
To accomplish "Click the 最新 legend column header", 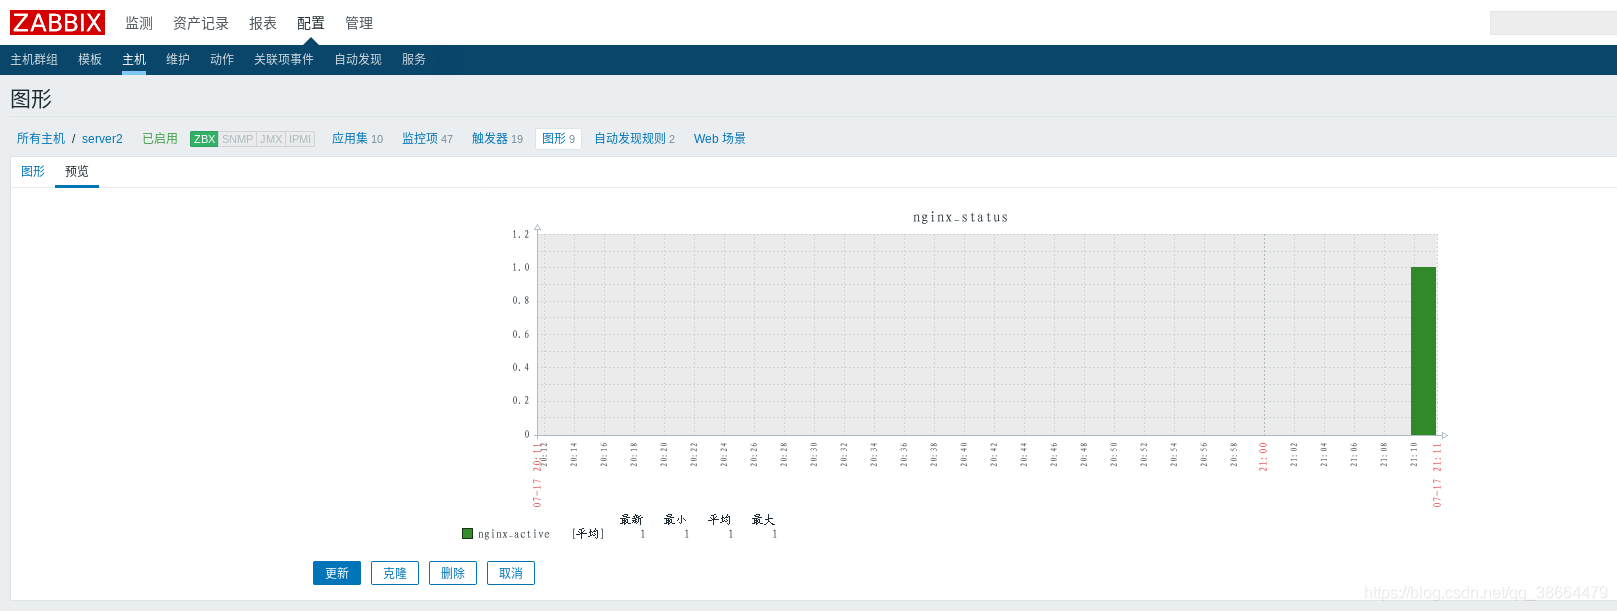I will point(631,520).
